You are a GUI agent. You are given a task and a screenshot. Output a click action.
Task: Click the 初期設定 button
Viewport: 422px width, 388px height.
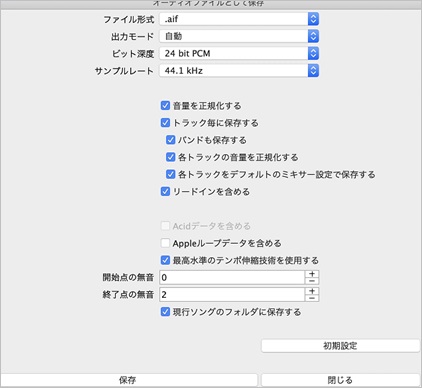coord(340,346)
